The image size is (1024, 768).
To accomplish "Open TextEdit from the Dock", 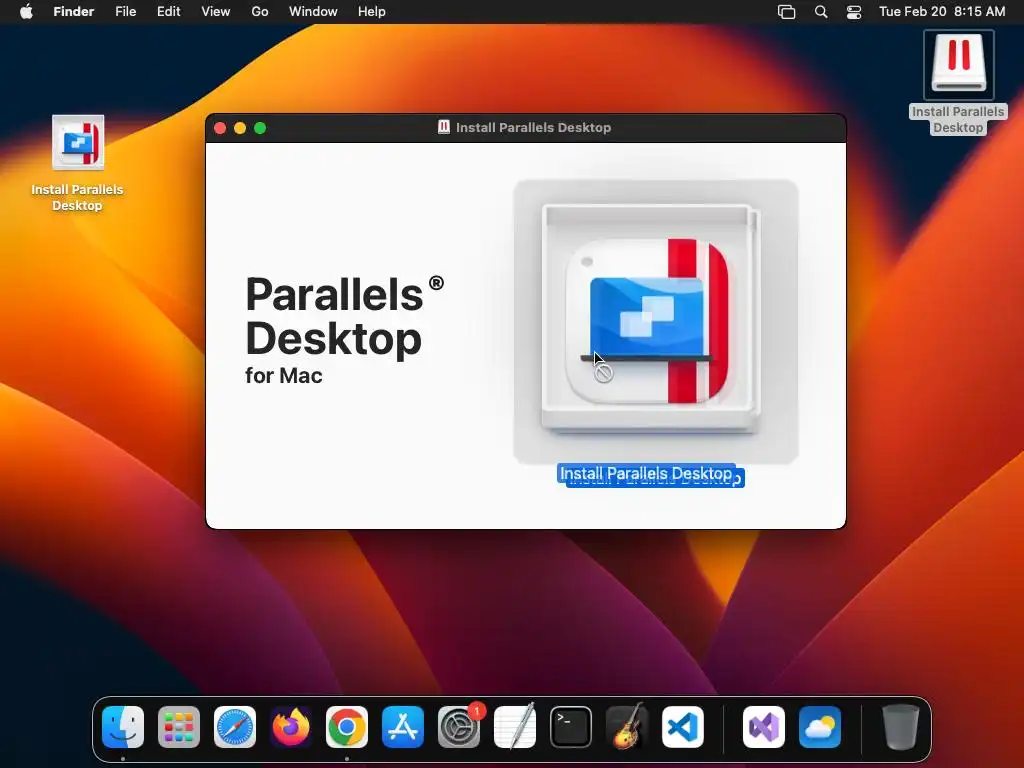I will pos(515,727).
